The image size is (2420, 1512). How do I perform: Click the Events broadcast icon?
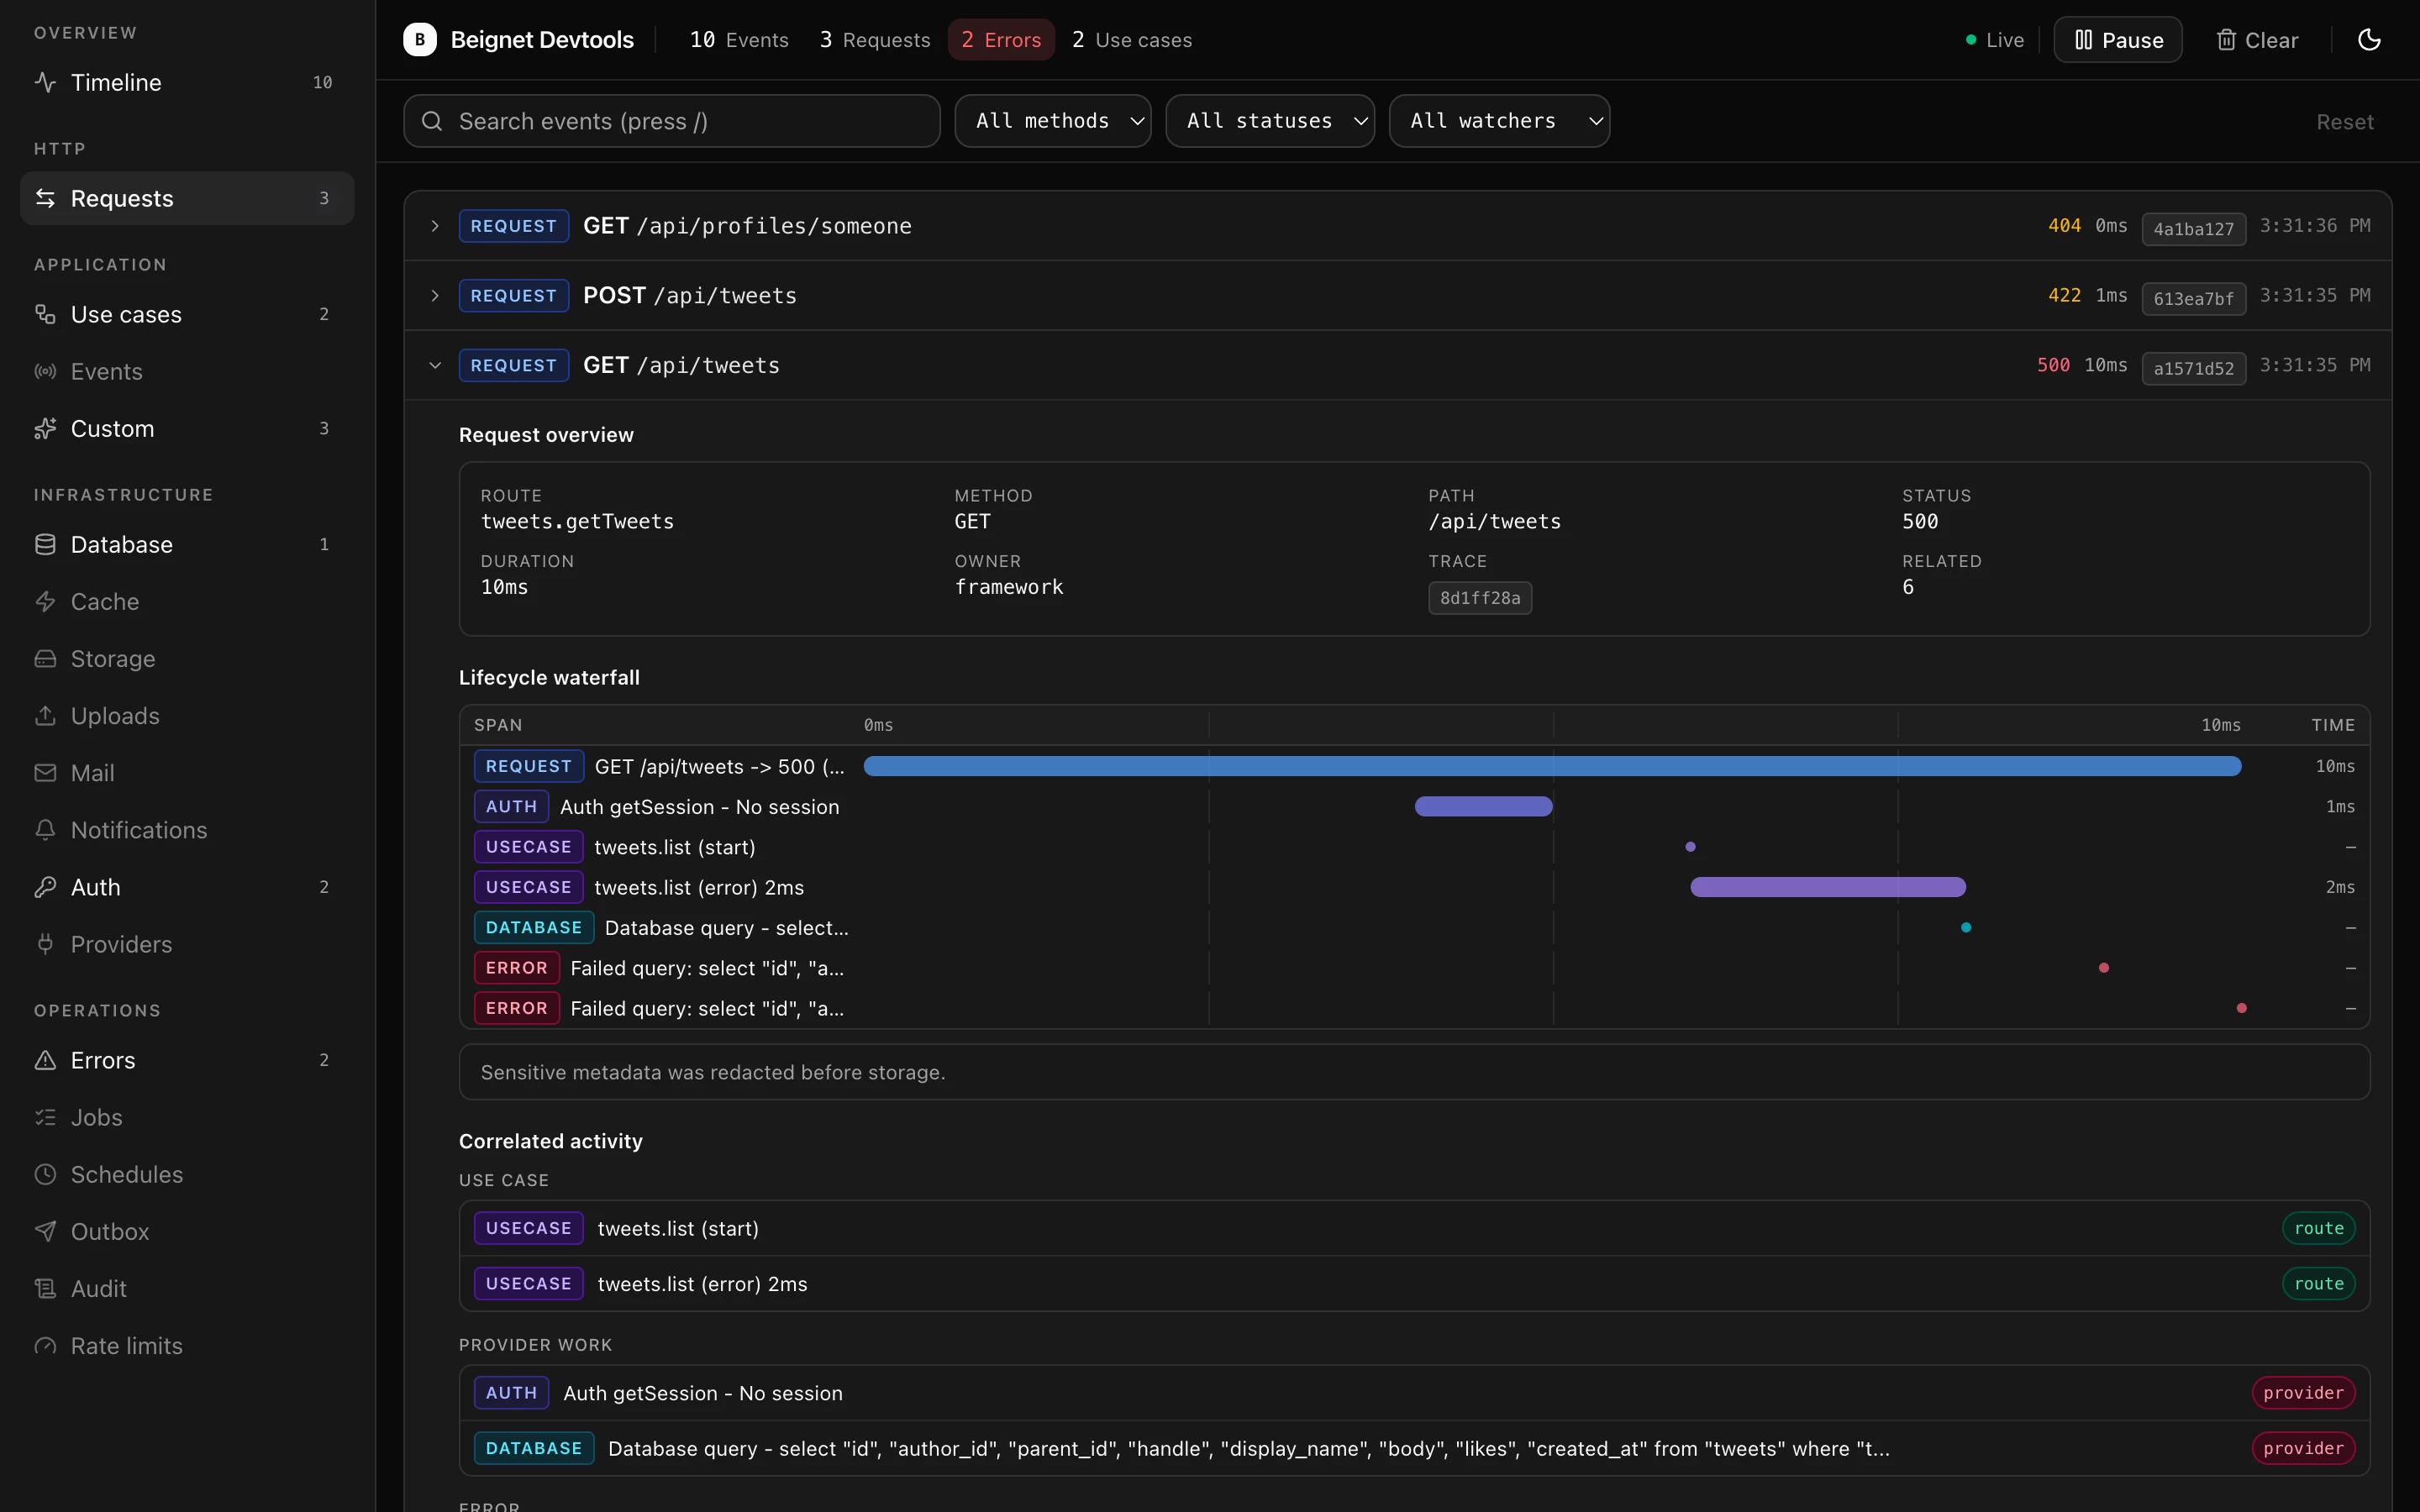pos(45,371)
